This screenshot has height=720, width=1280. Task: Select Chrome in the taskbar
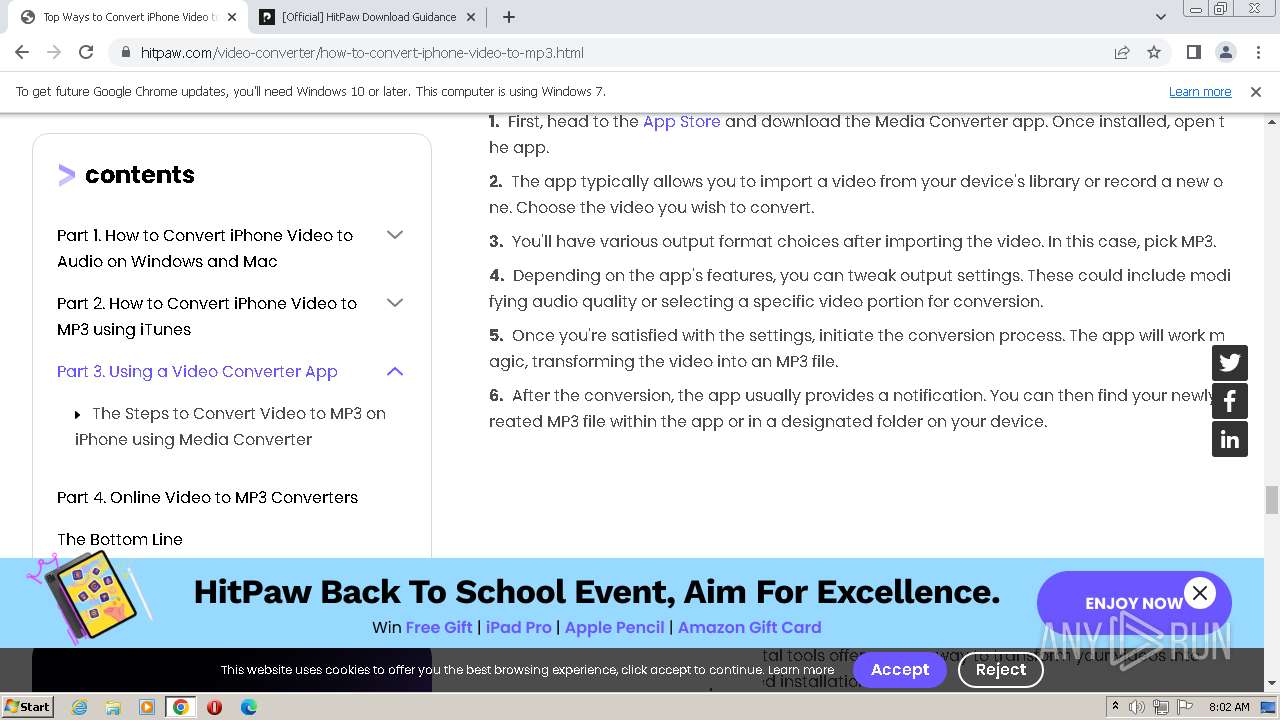(x=181, y=707)
